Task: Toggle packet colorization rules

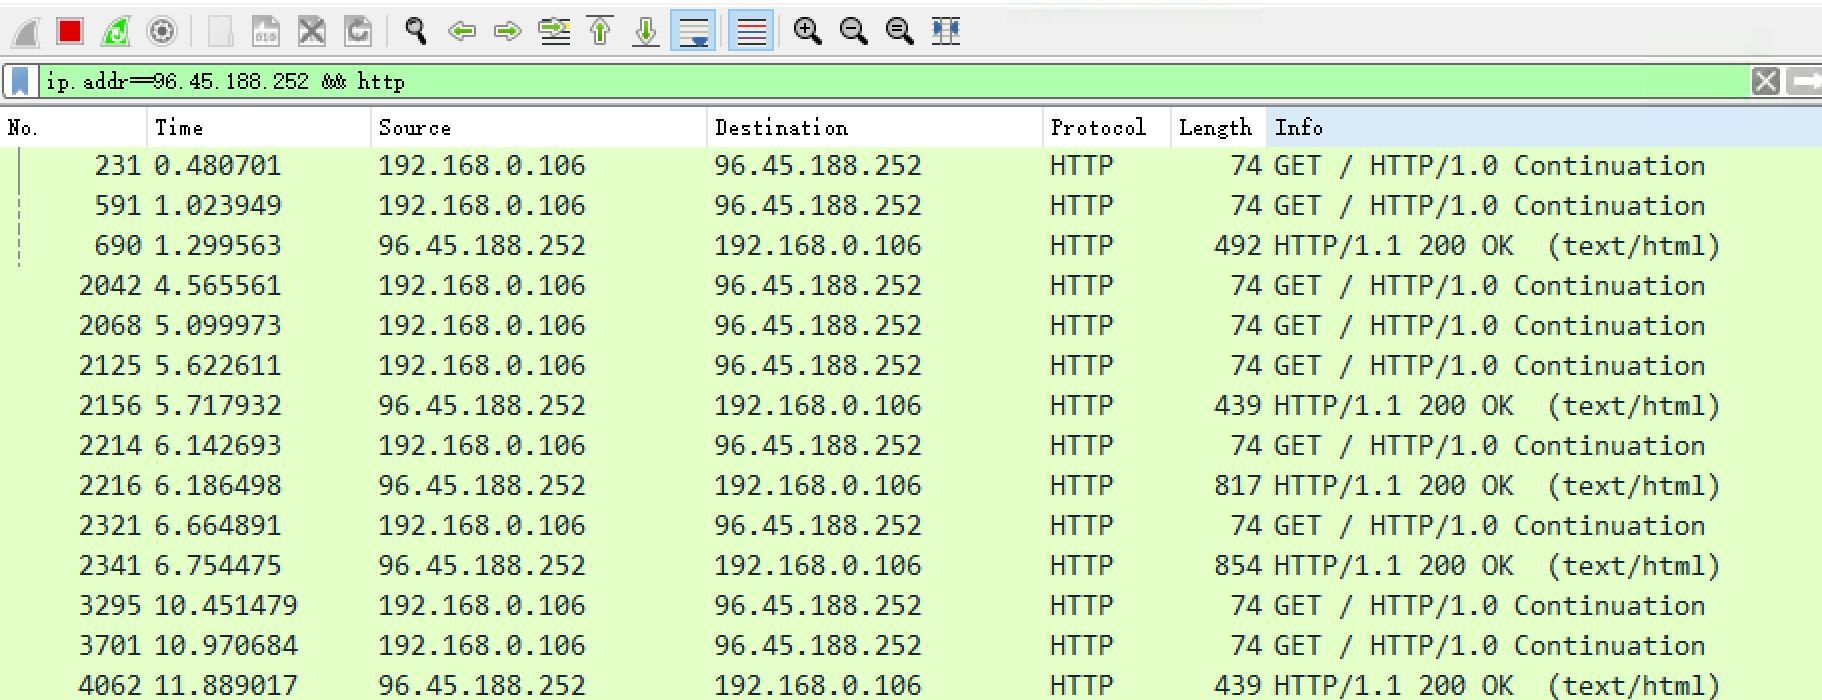Action: 751,32
